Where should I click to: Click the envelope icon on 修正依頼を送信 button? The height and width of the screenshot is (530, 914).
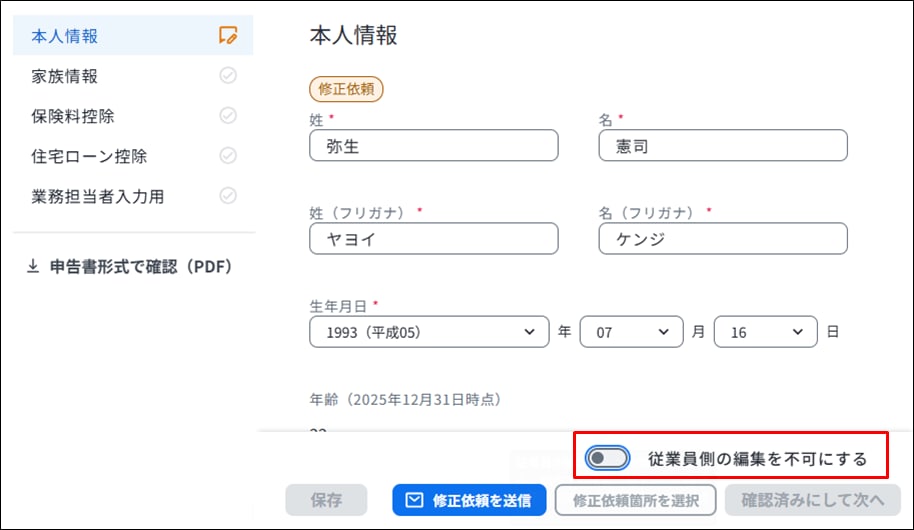click(414, 500)
